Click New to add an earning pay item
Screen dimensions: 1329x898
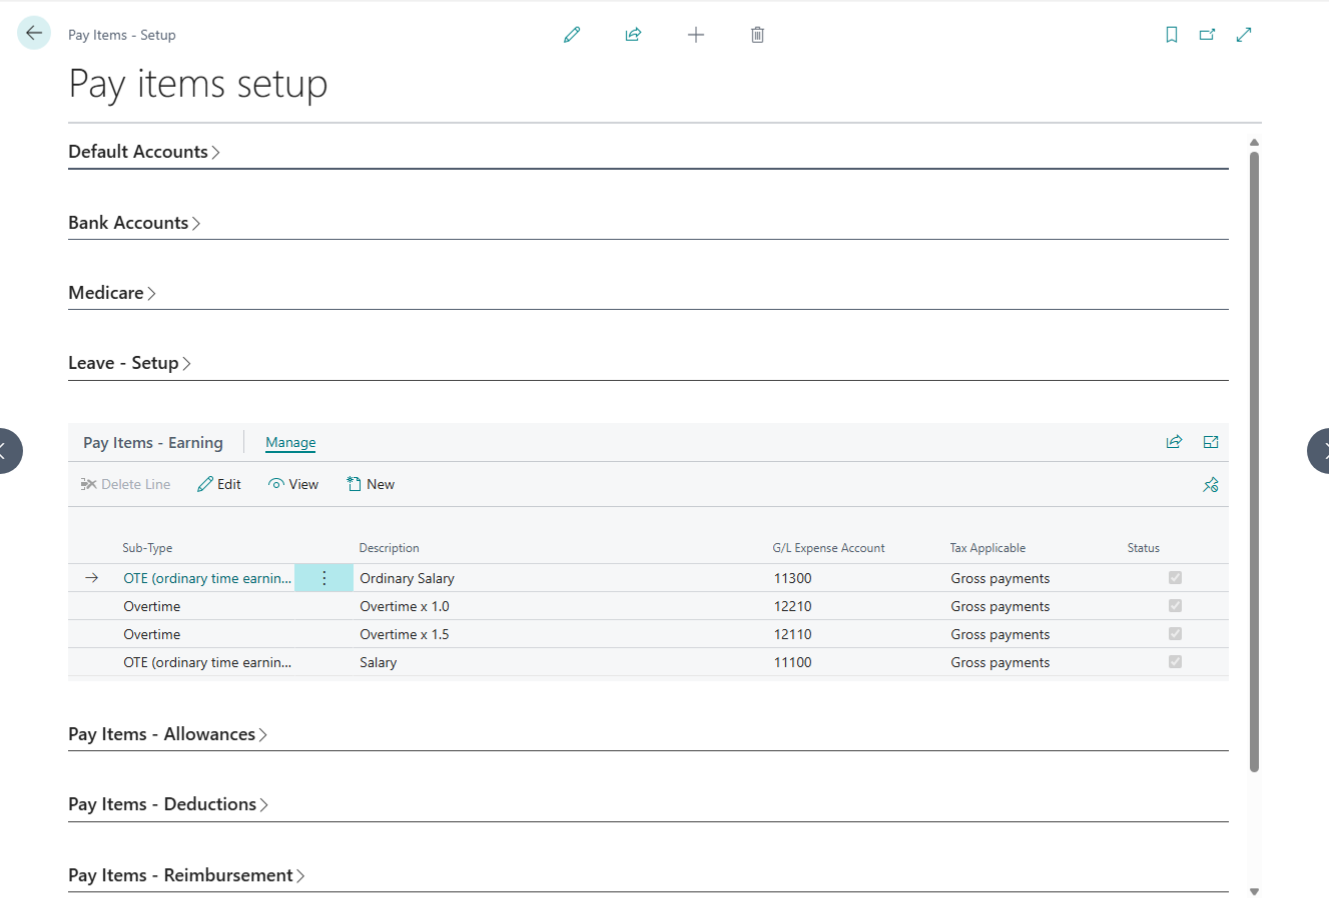pos(370,484)
